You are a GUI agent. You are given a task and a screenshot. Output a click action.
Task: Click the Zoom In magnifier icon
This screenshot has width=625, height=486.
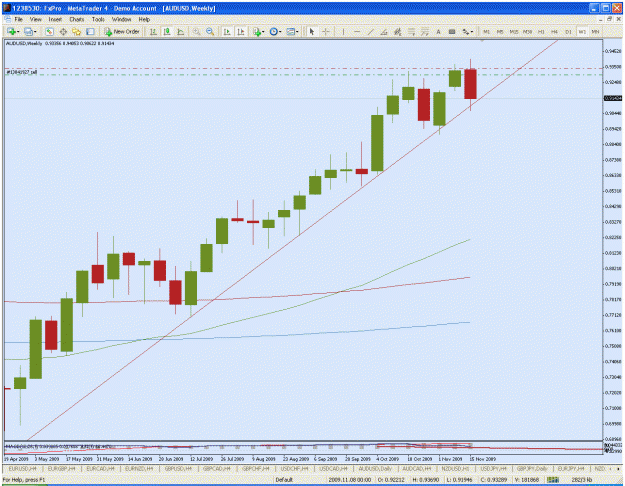[x=196, y=31]
